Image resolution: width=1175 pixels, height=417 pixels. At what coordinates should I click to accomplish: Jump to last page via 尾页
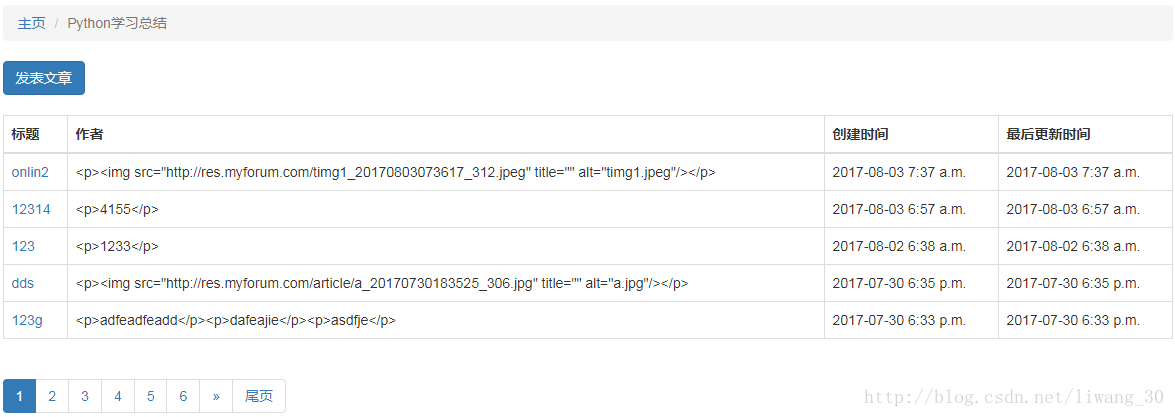pos(259,396)
